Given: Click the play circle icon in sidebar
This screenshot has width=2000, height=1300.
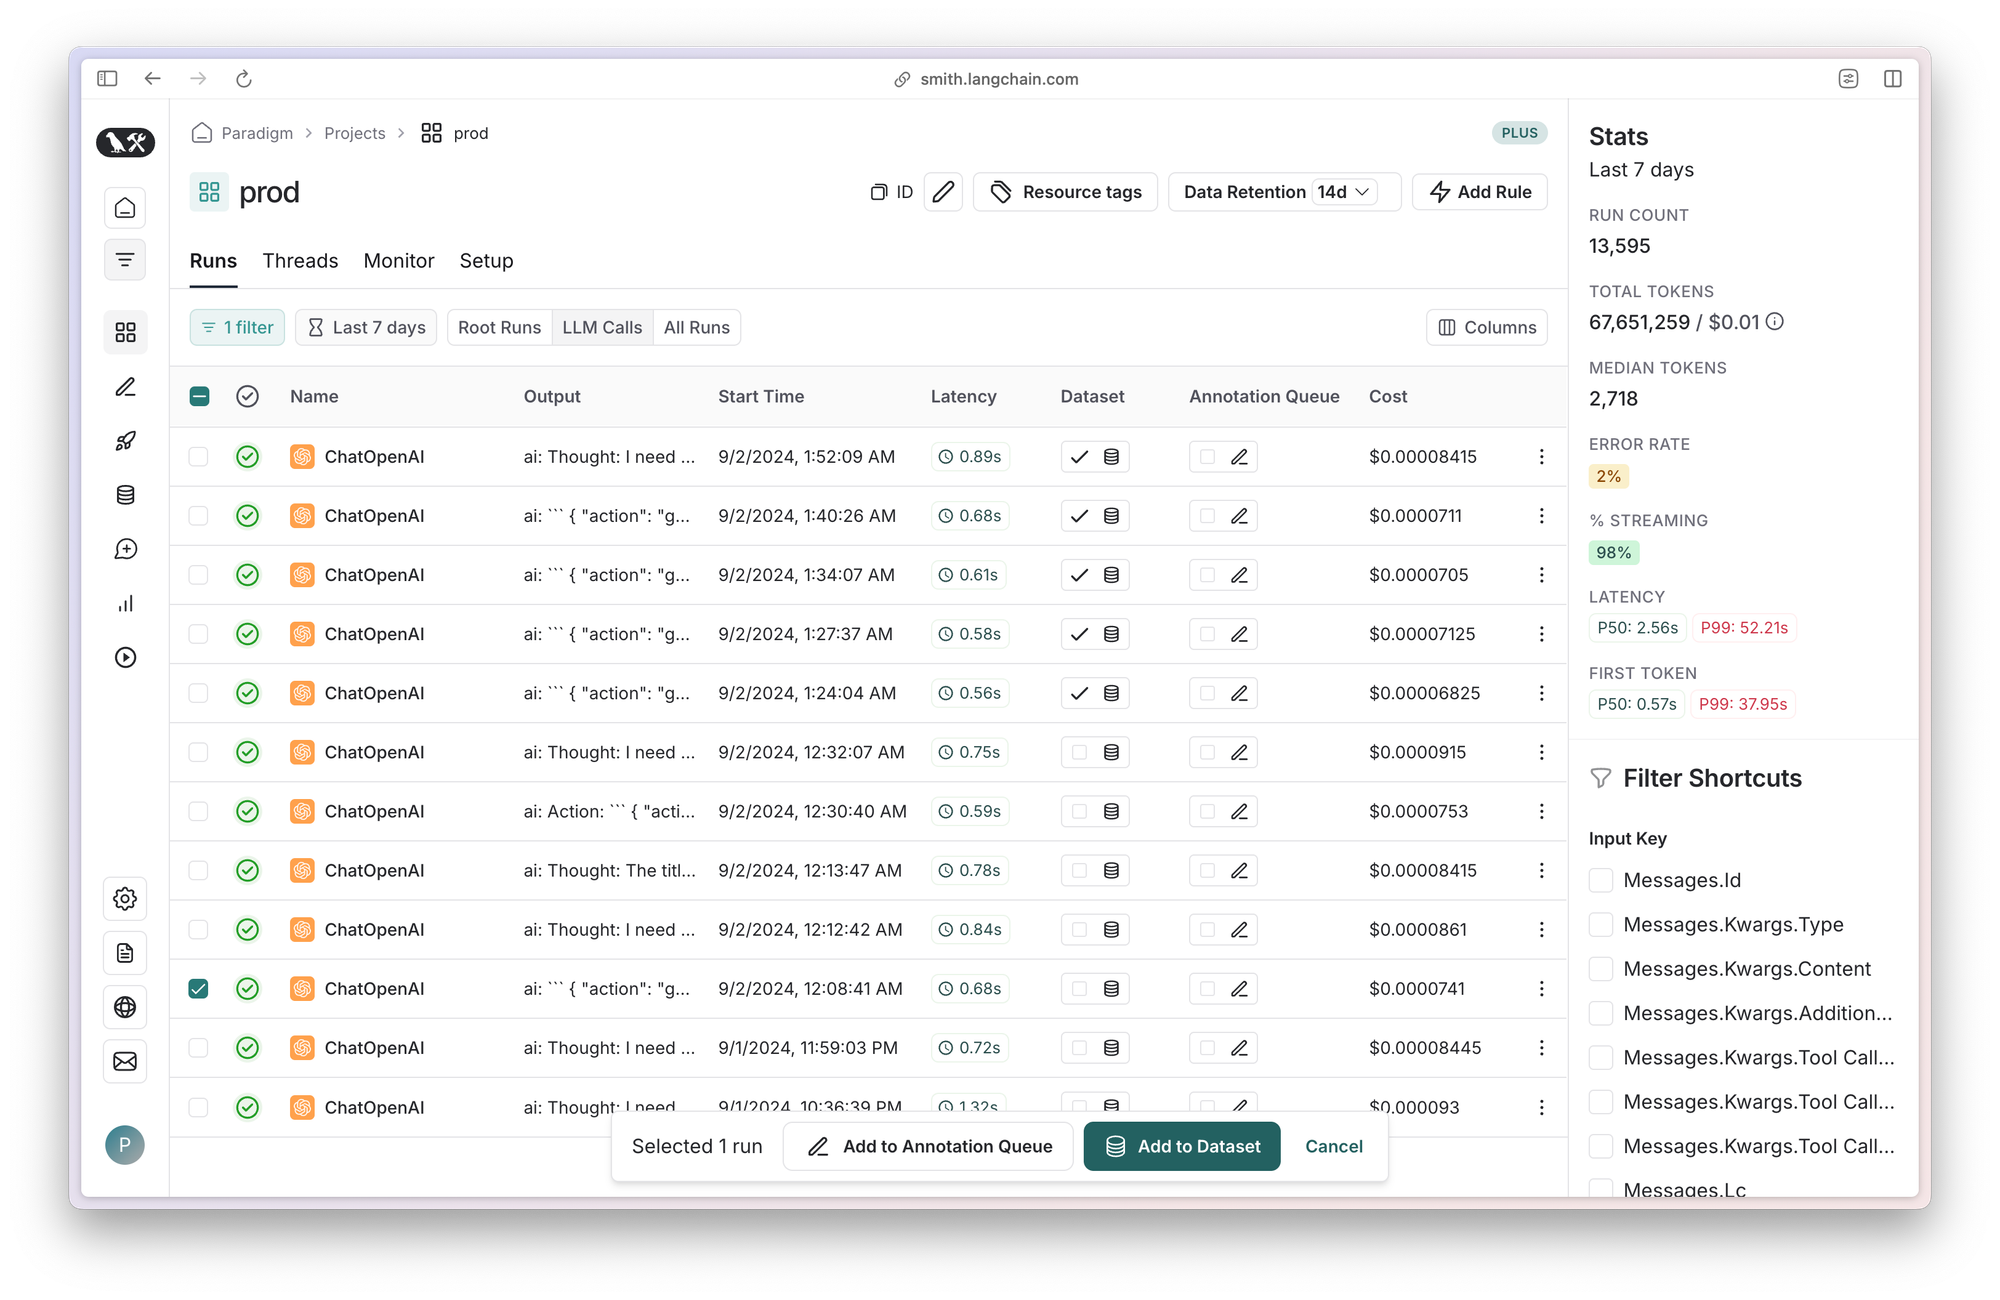Looking at the screenshot, I should 125,657.
